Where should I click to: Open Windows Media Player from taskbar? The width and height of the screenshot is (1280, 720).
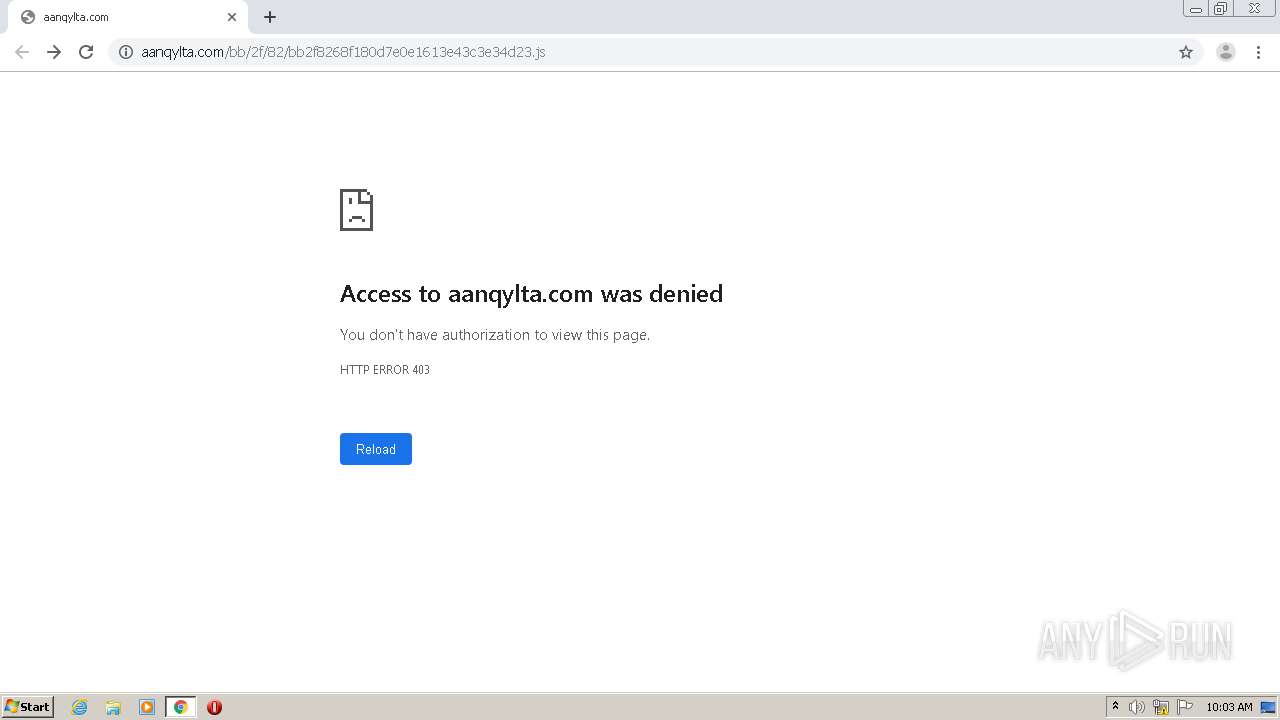click(147, 707)
